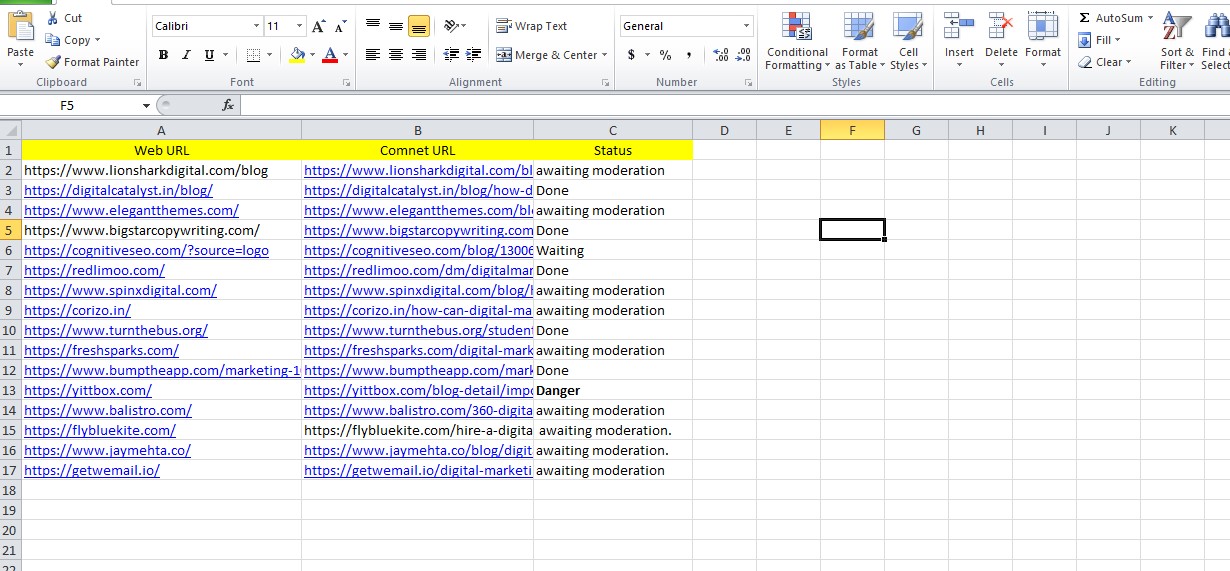Expand the Clear dropdown in Editing
Screen dimensions: 1230x571
click(1129, 62)
